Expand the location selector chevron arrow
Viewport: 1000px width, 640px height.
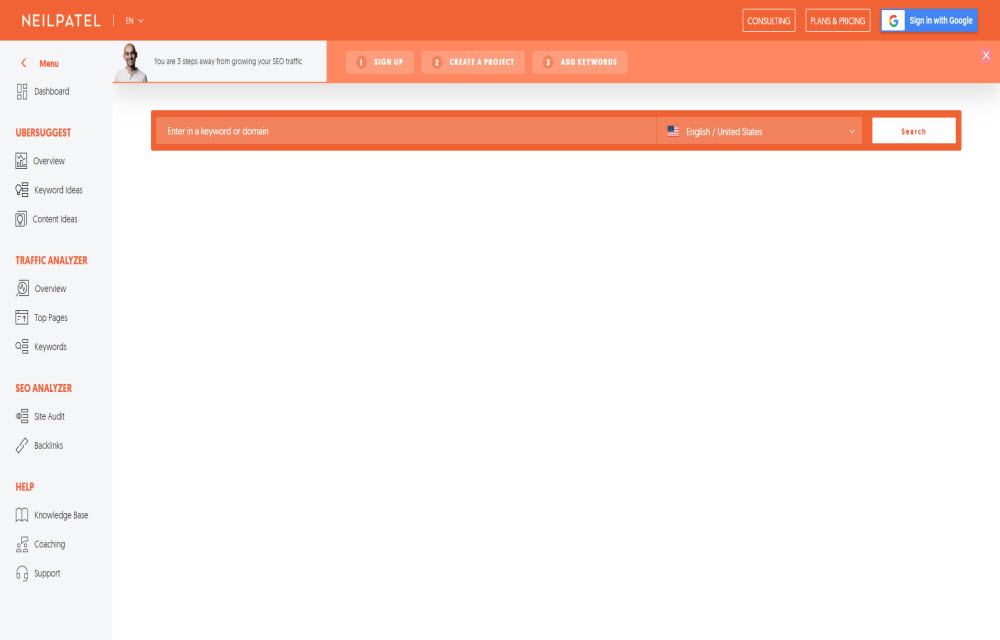[852, 132]
